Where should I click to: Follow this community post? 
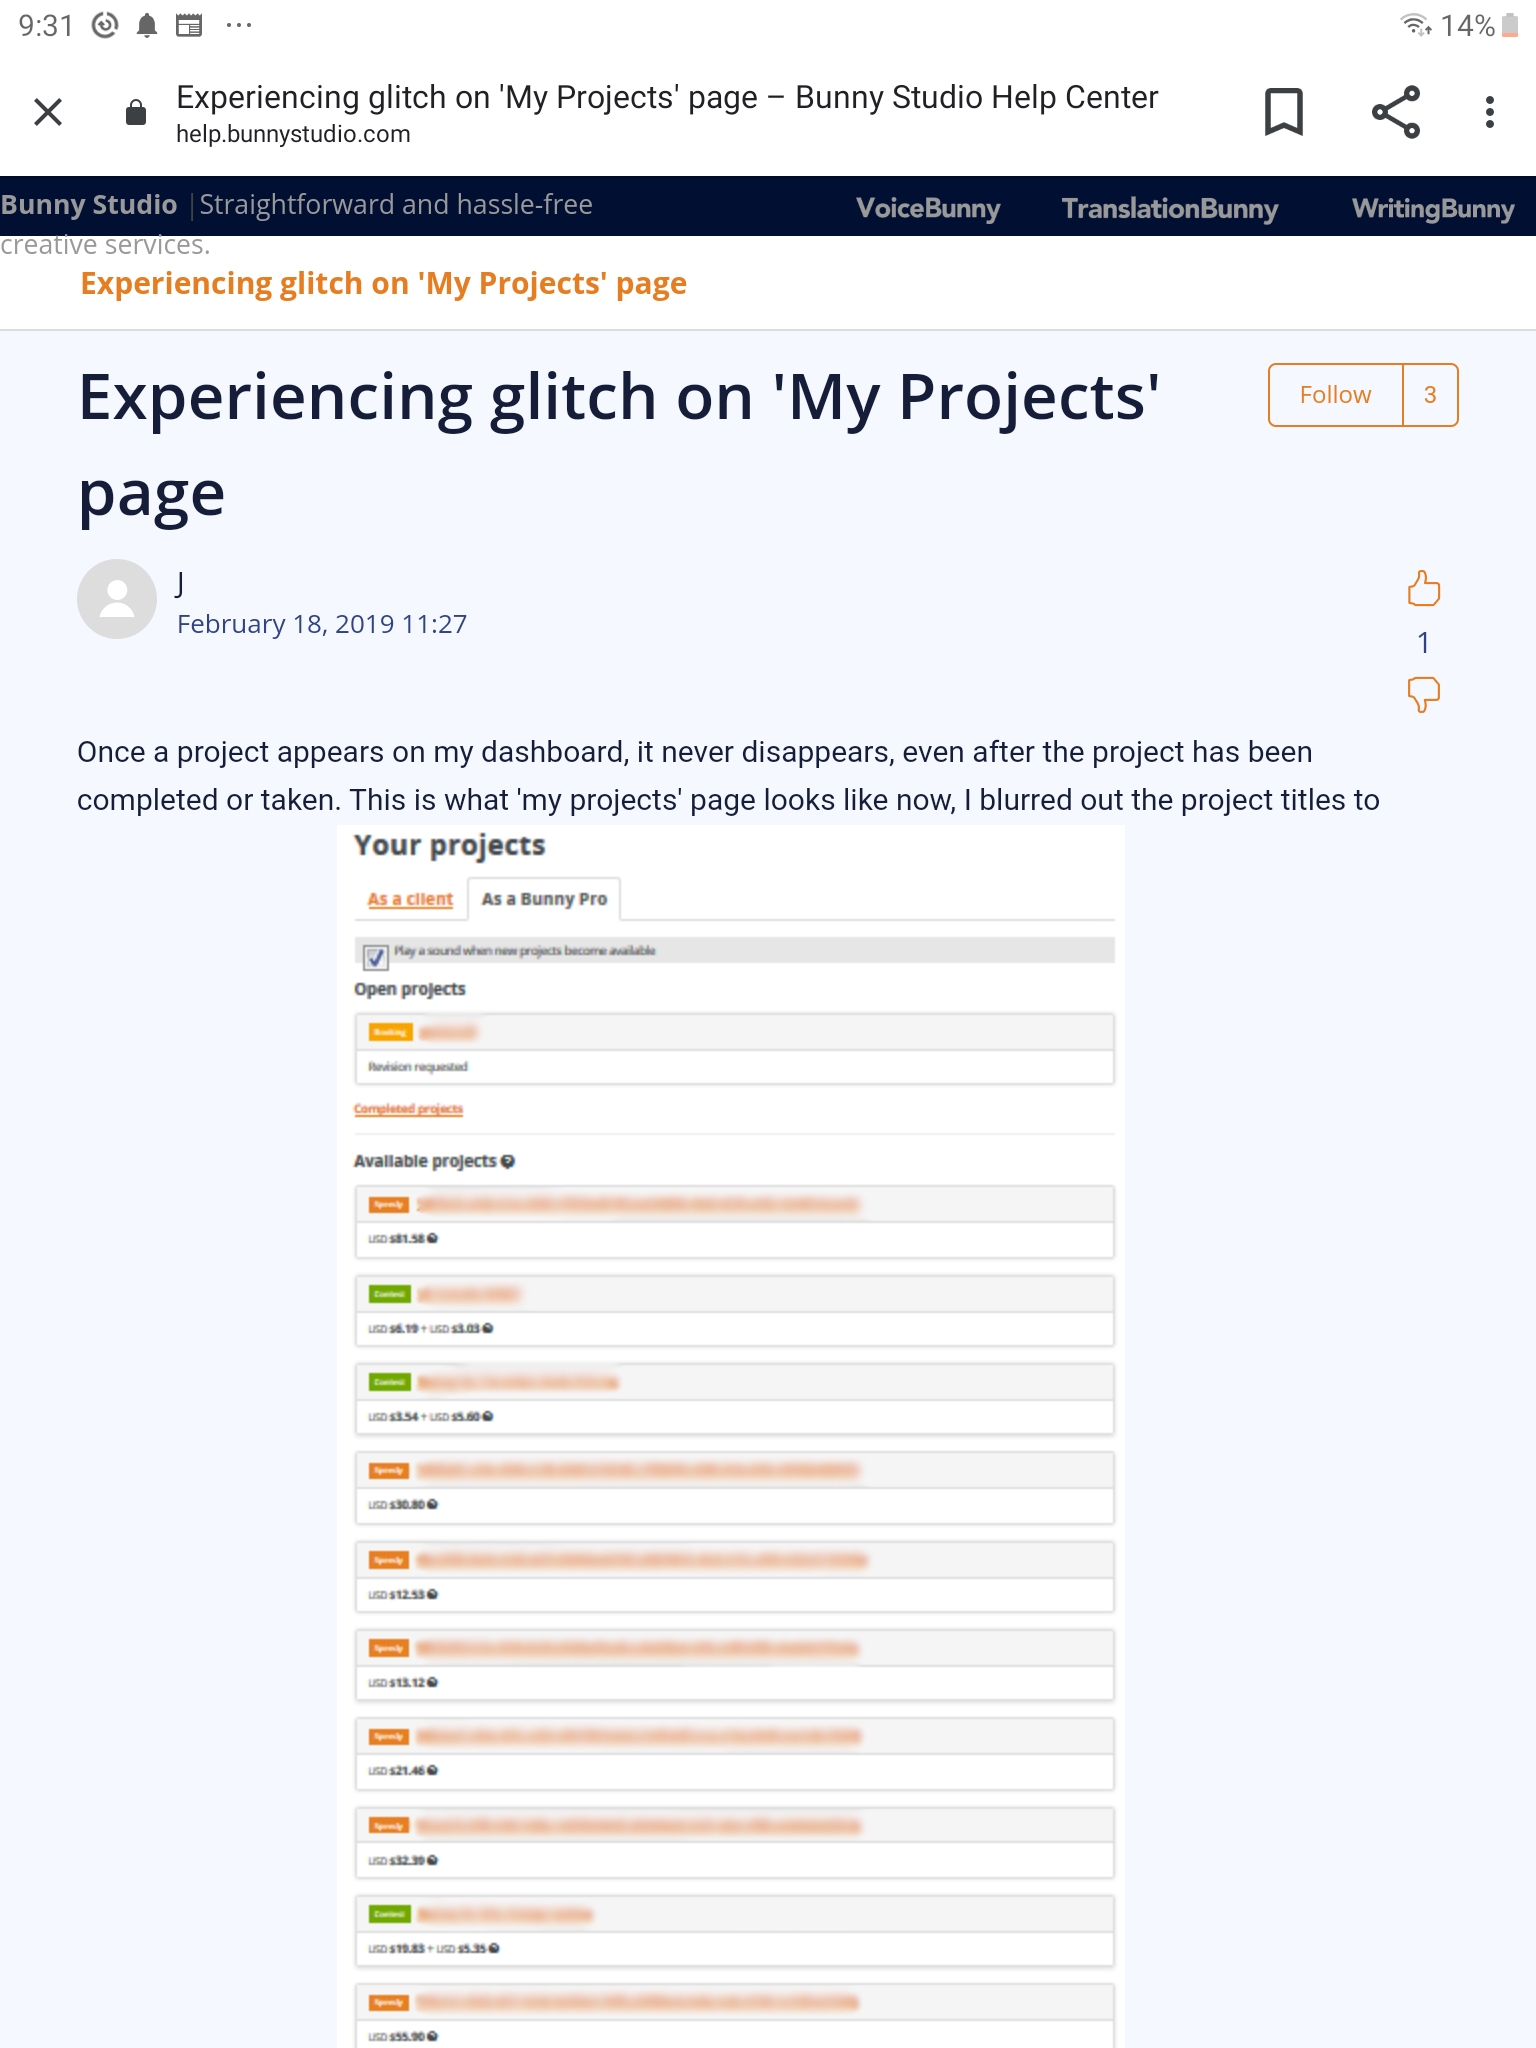click(1335, 395)
